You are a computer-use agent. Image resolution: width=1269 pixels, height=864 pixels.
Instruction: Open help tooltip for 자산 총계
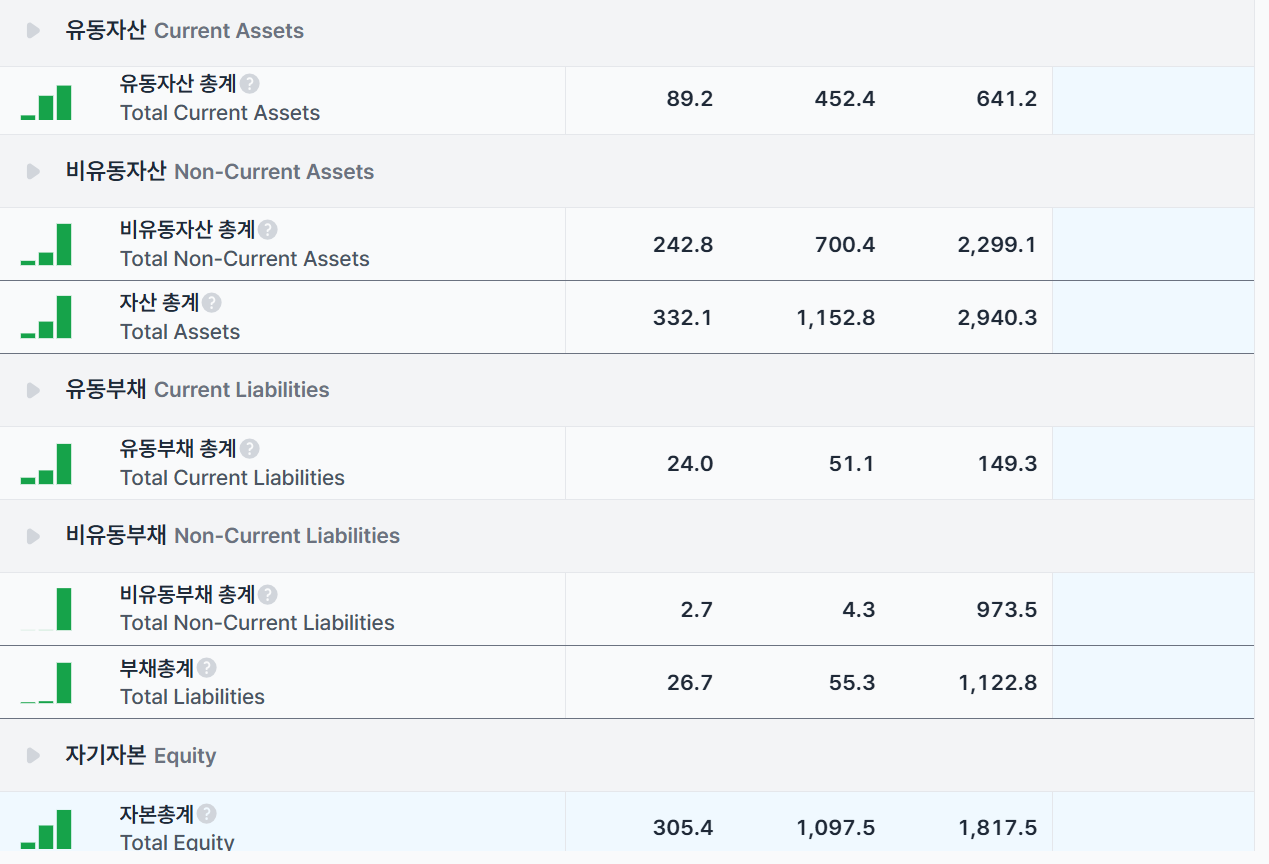pos(211,303)
